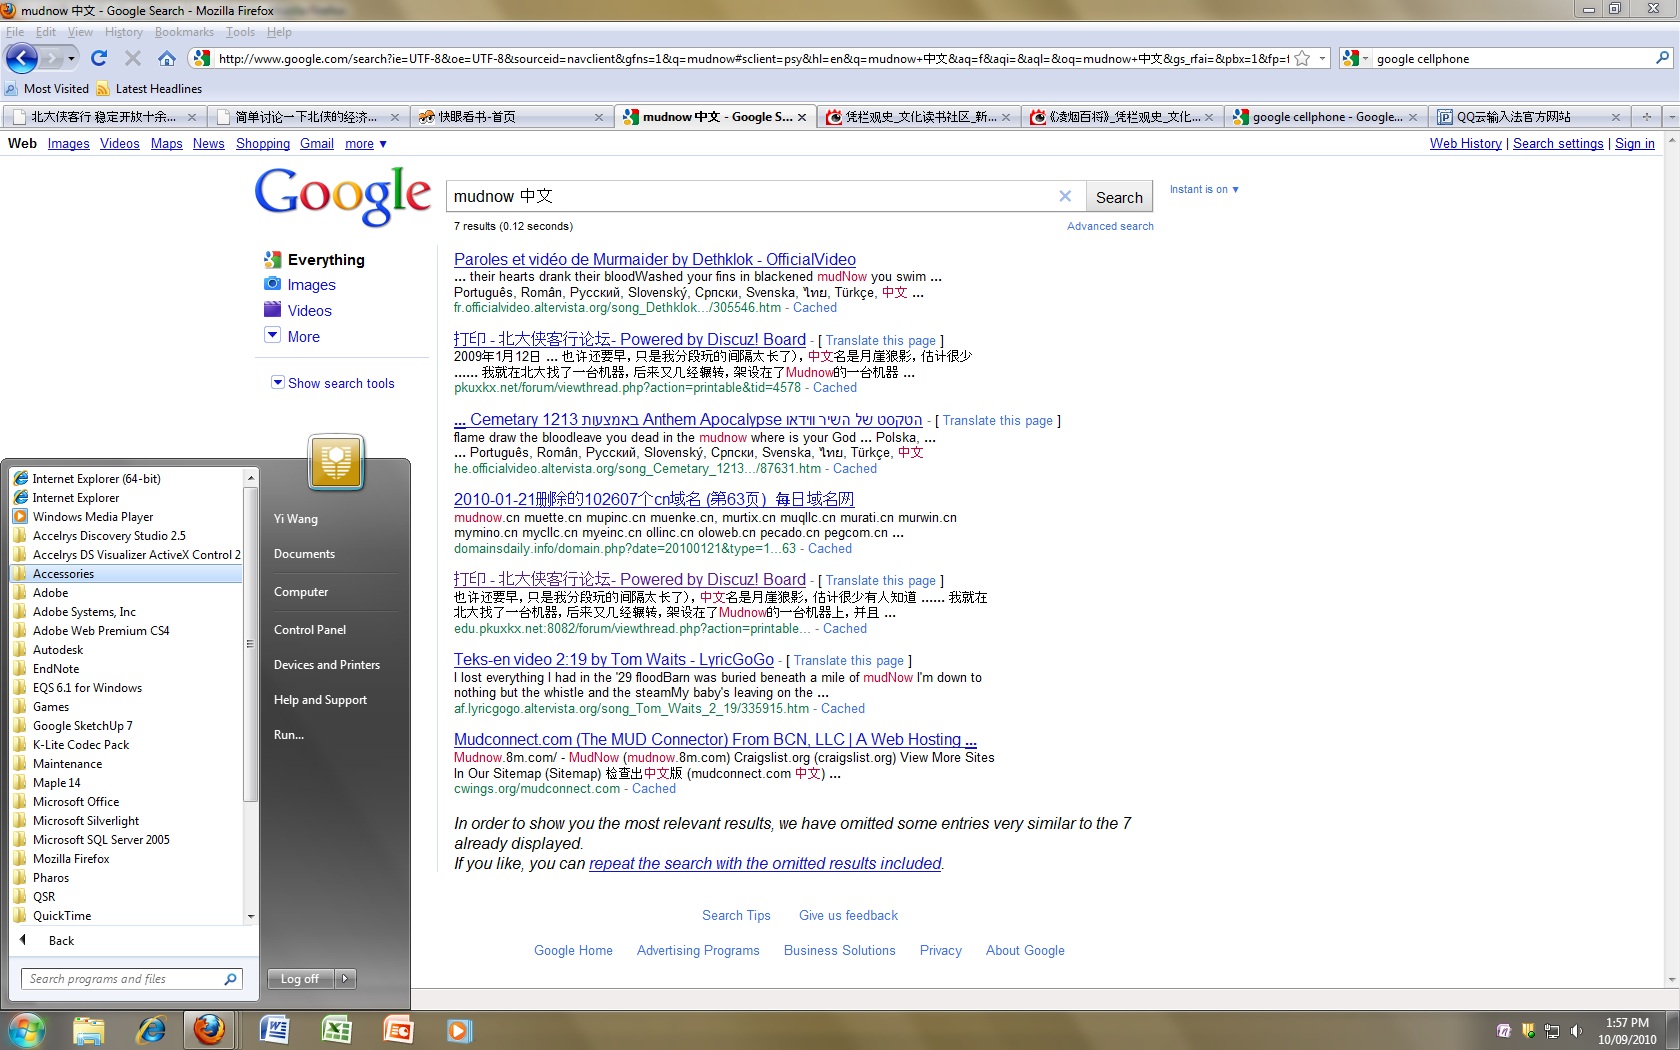1680x1050 pixels.
Task: Open Bookmarks menu
Action: point(184,32)
